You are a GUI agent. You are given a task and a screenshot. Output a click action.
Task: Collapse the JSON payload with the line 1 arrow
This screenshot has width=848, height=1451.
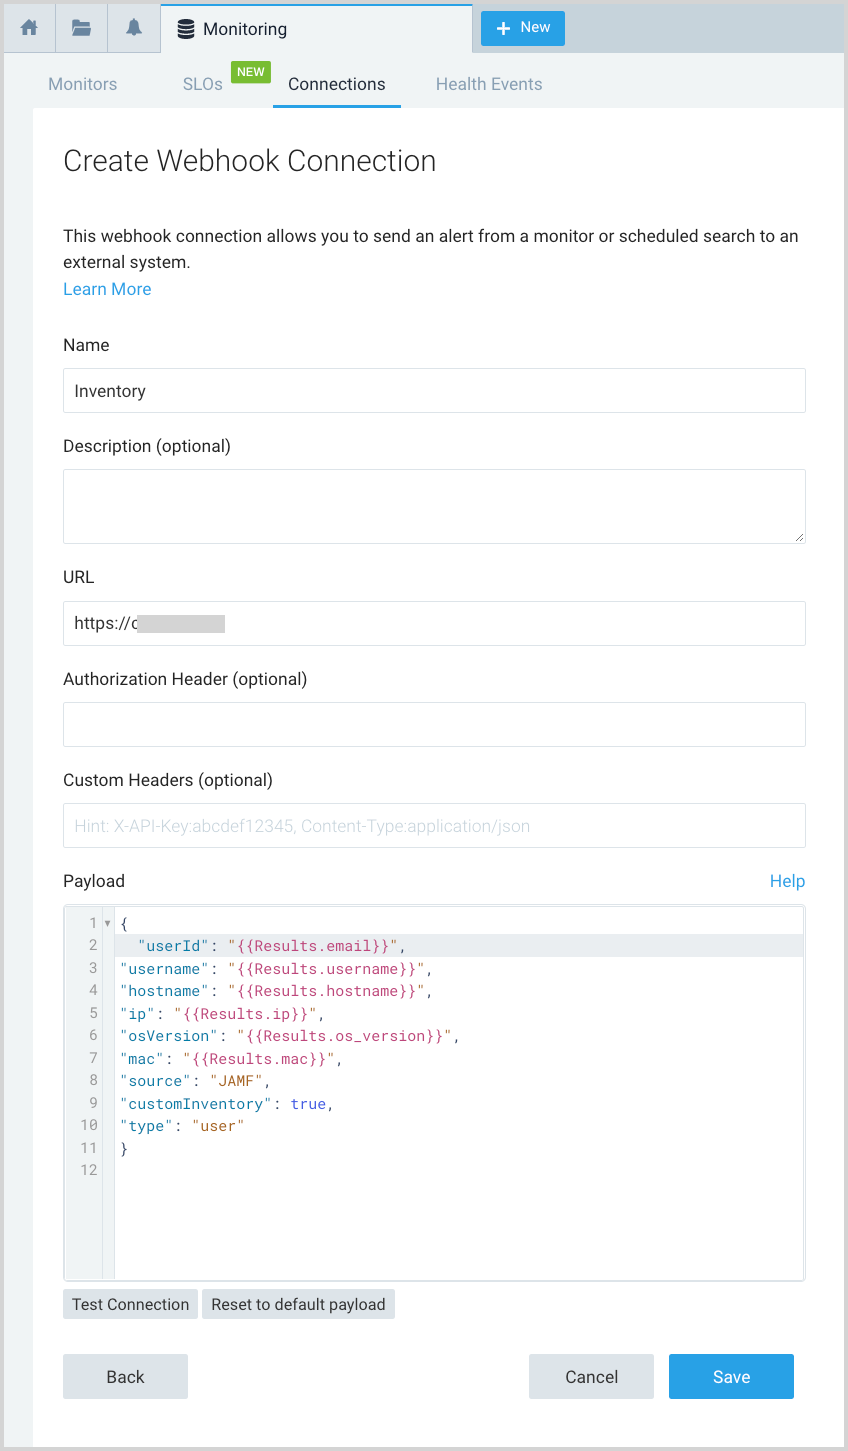(107, 922)
